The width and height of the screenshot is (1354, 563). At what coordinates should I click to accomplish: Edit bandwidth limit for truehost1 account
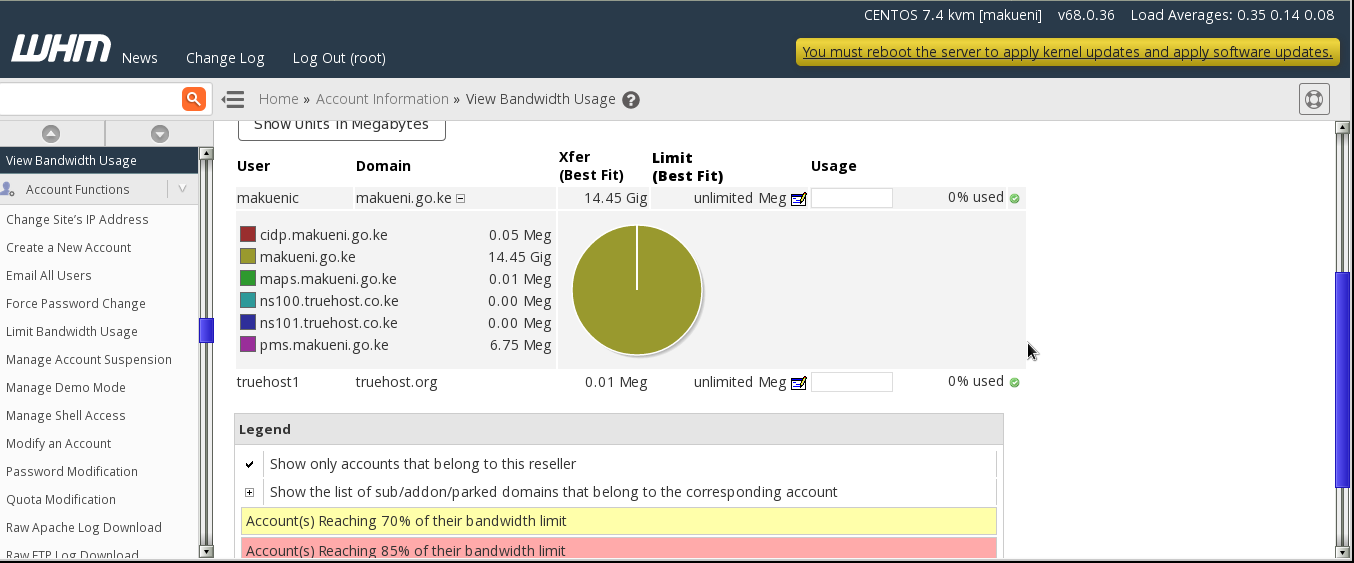coord(798,383)
